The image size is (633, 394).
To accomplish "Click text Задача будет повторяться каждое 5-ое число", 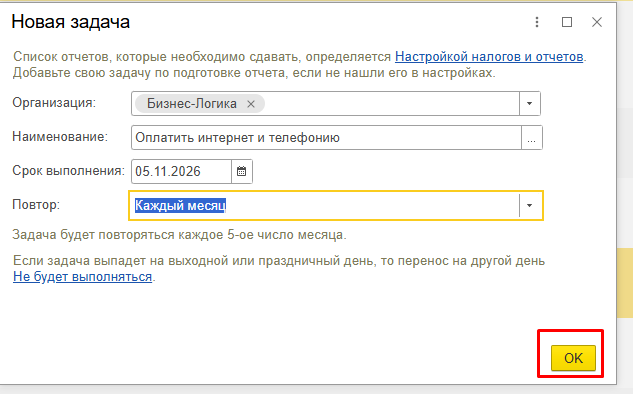I will [179, 235].
